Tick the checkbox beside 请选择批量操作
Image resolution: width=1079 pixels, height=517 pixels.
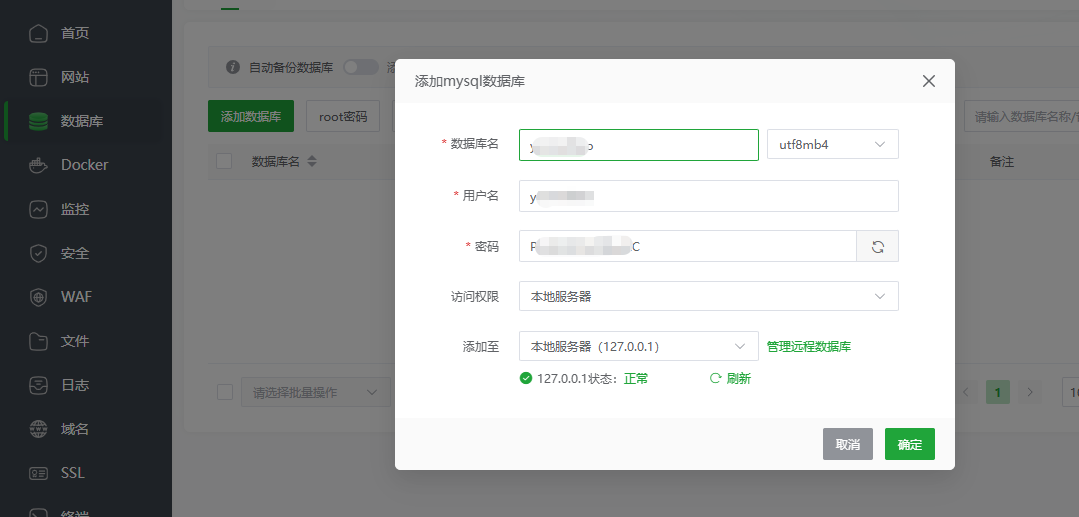click(x=225, y=392)
